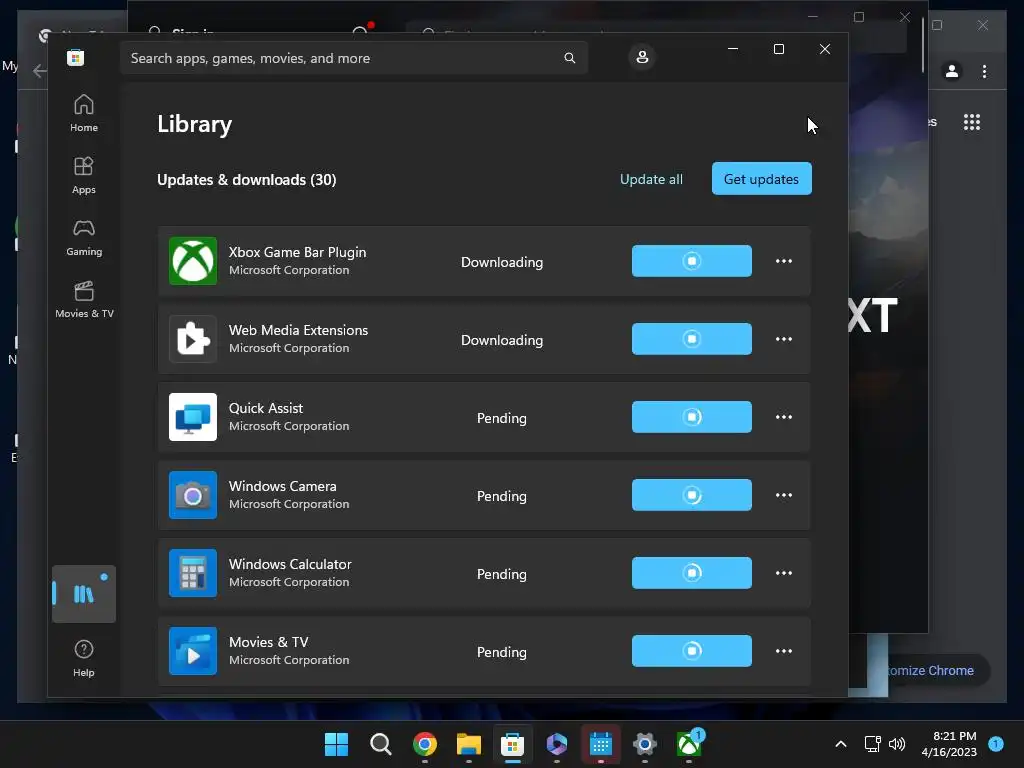1024x768 pixels.
Task: Click the Windows Calculator app icon
Action: click(x=193, y=573)
